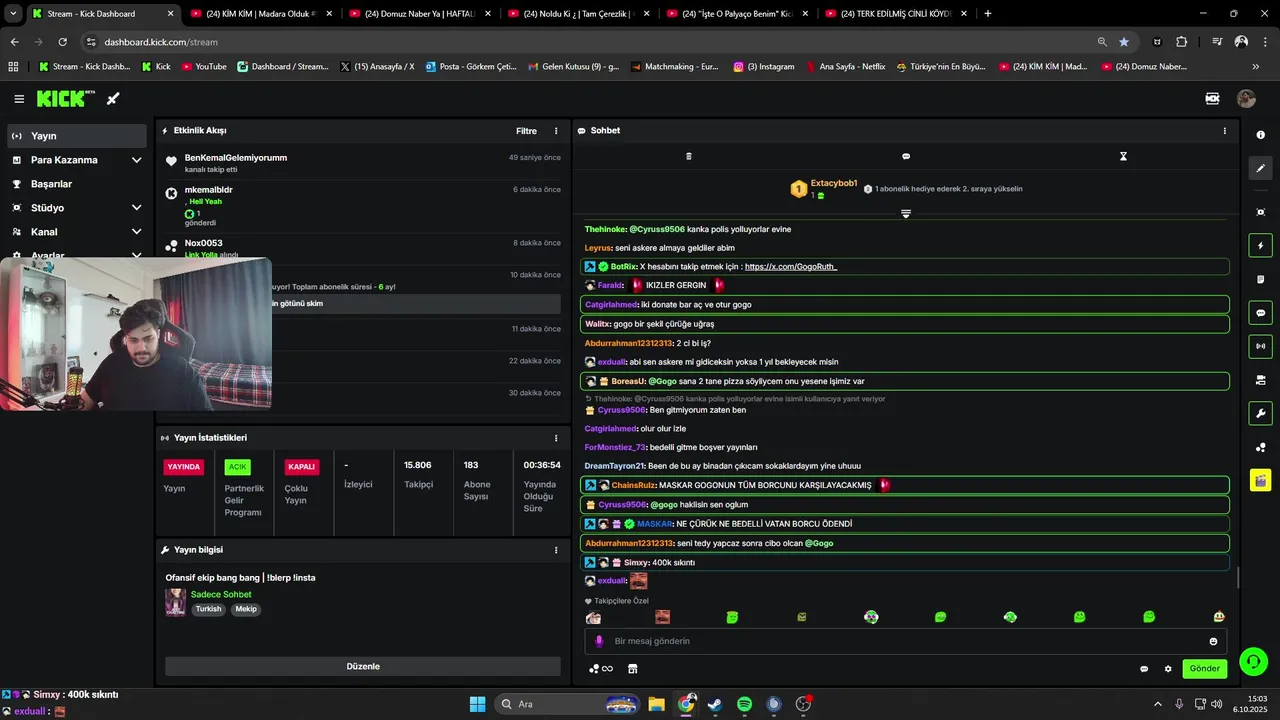
Task: Open the hamburger menu beside Kick logo
Action: (x=19, y=99)
